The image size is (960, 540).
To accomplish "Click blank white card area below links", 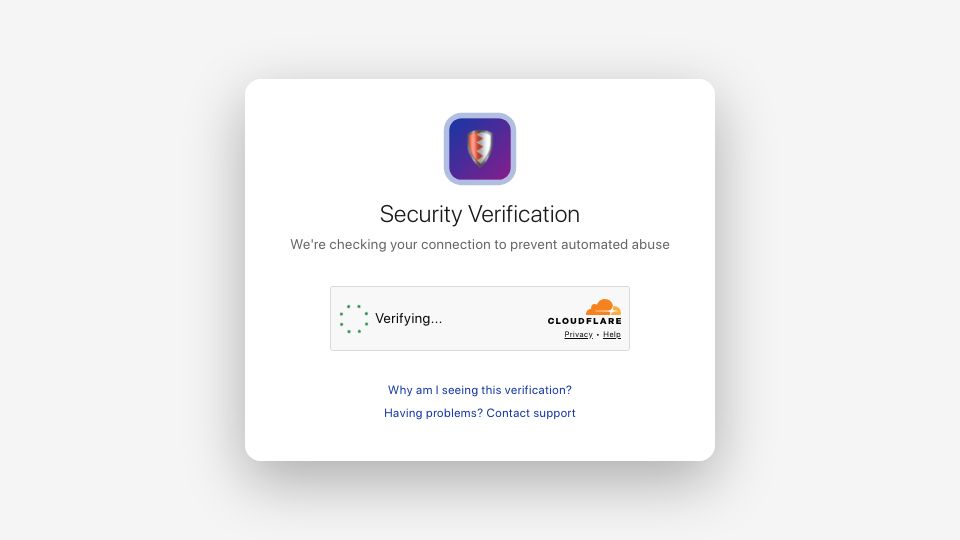I will pyautogui.click(x=479, y=441).
